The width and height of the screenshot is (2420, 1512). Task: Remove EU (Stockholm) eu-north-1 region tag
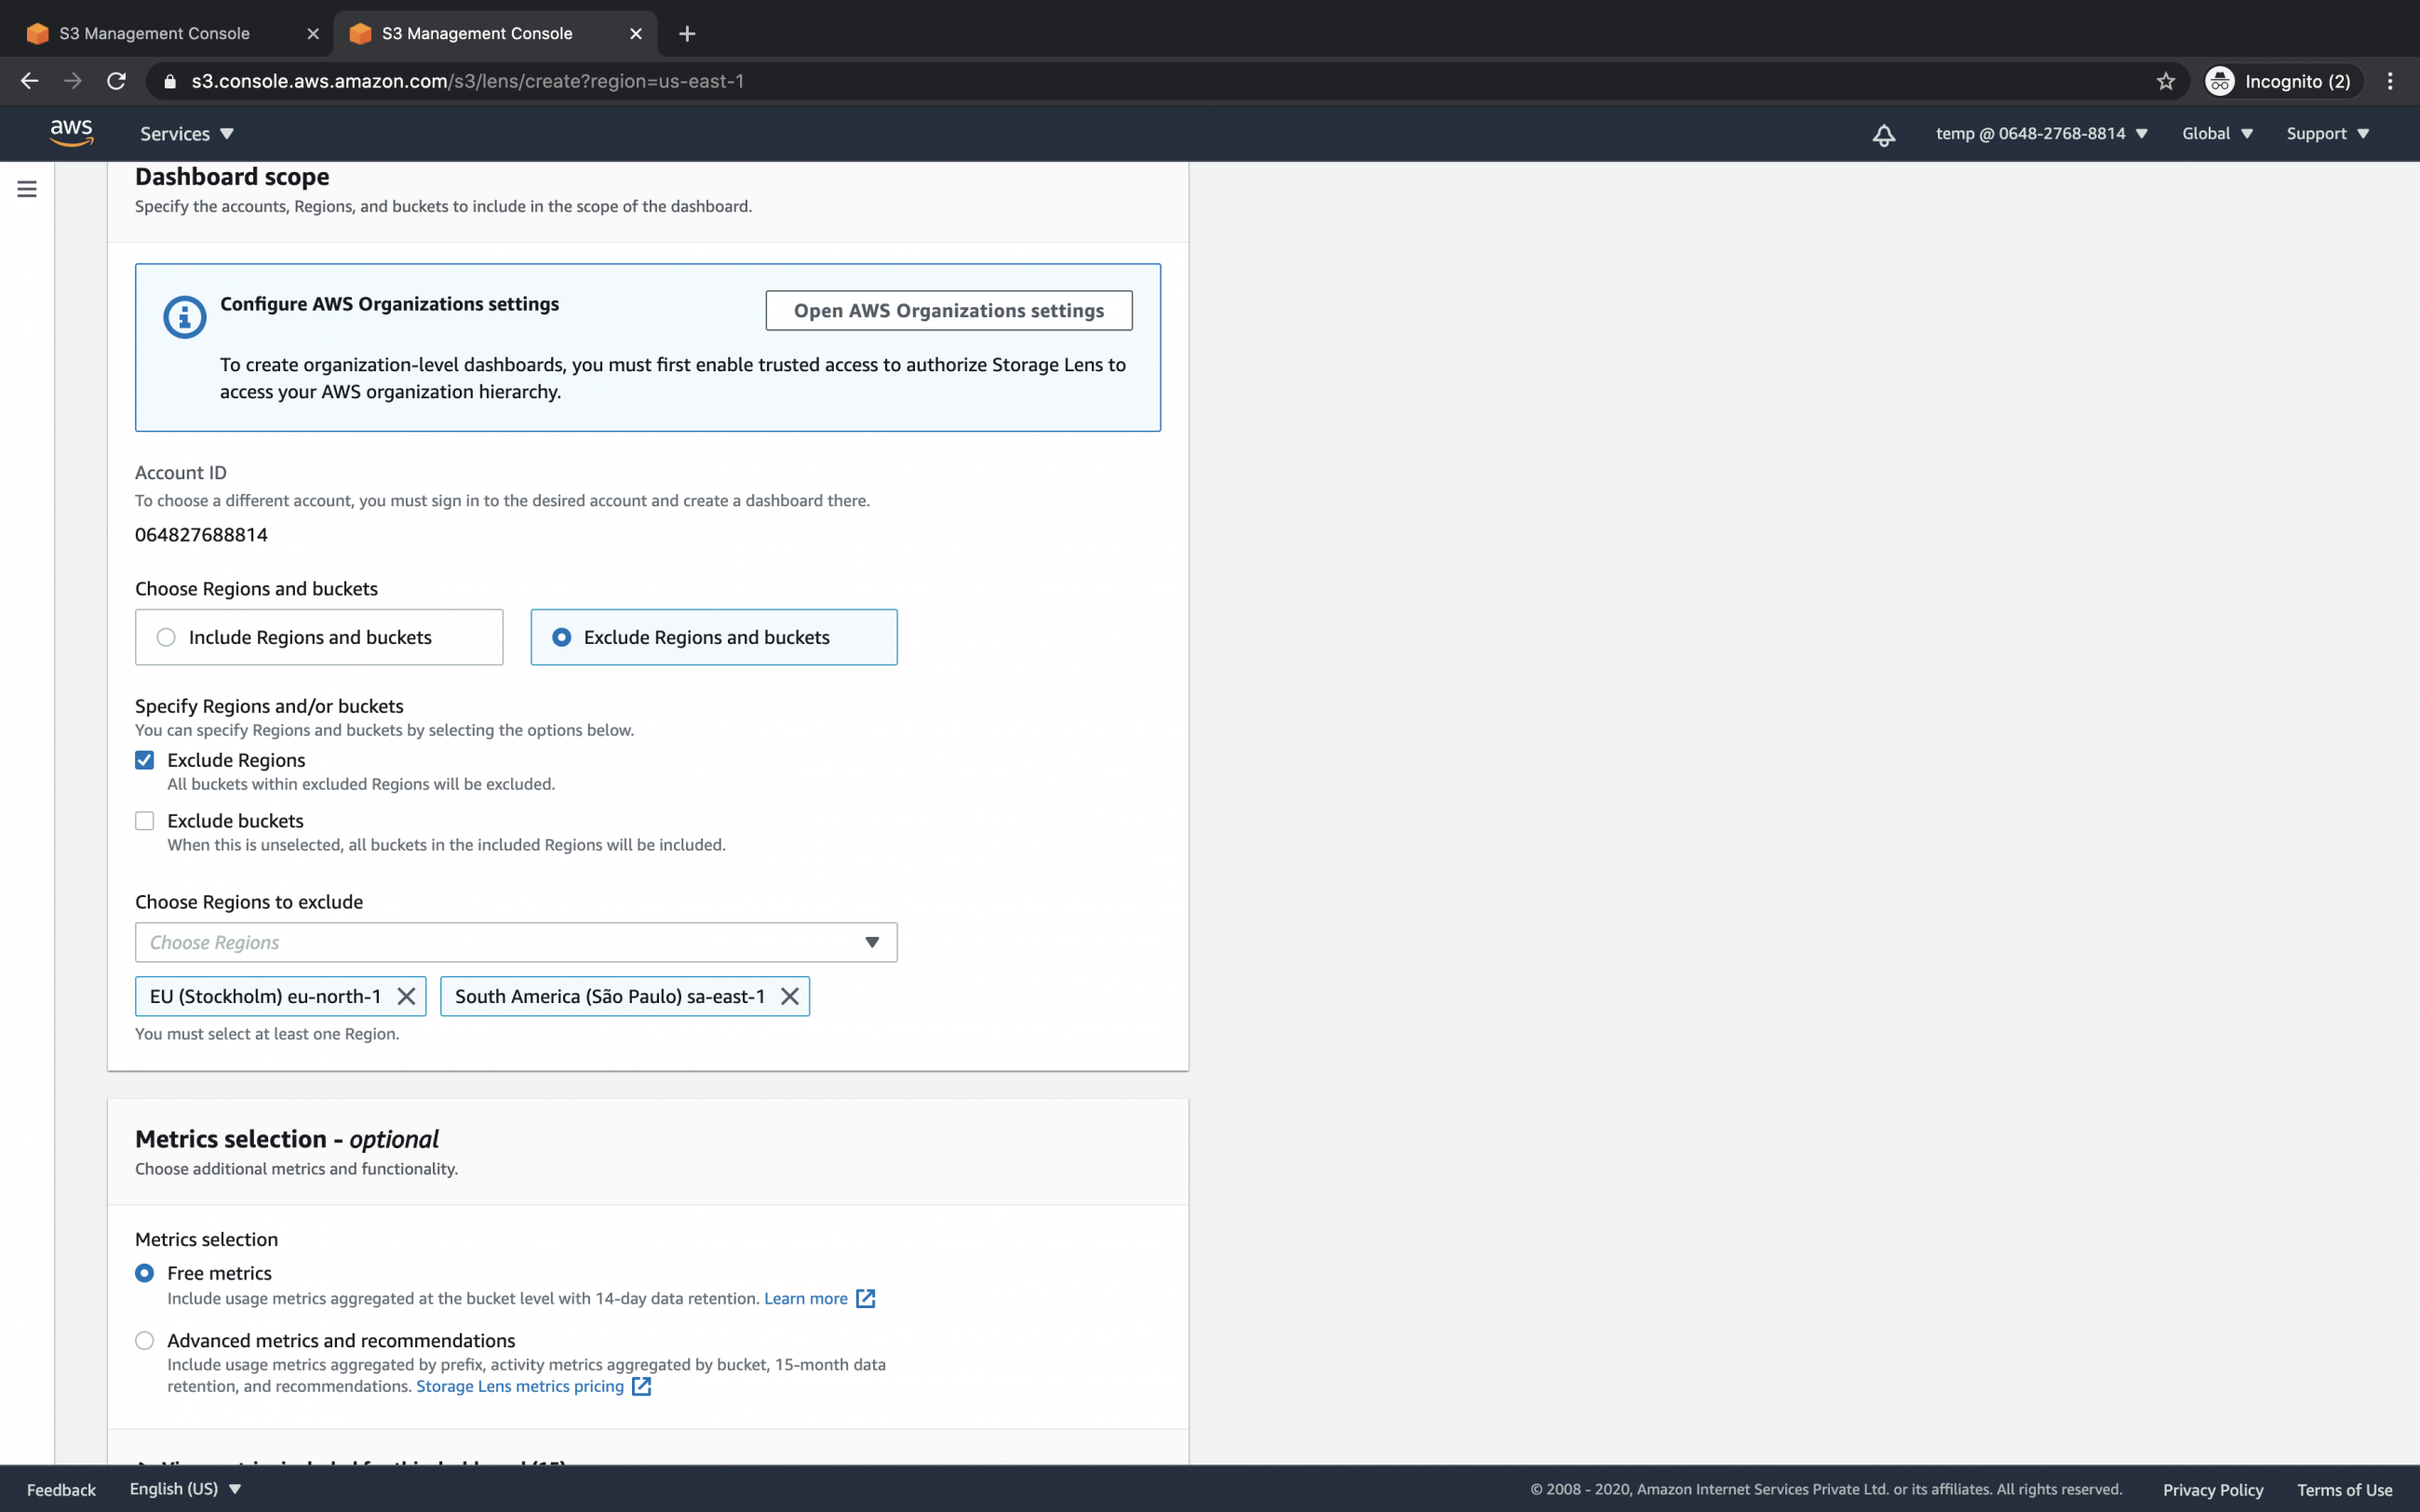(406, 996)
